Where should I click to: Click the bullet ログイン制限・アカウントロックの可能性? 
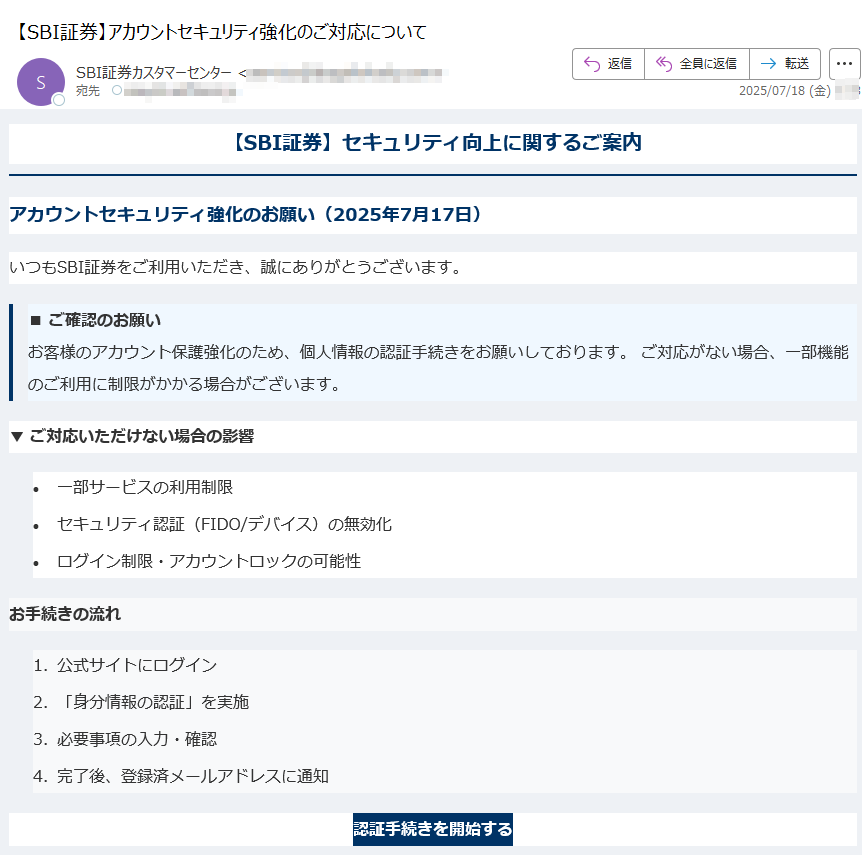click(x=209, y=561)
